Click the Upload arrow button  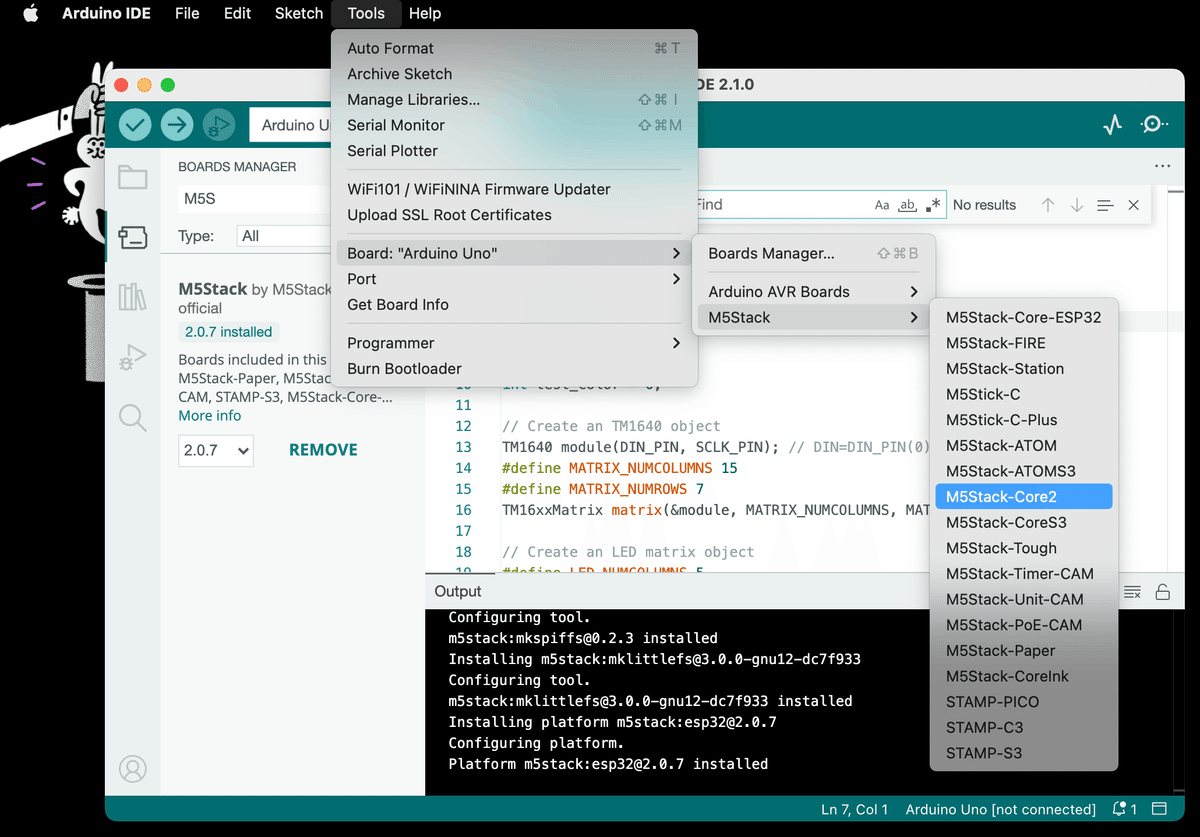coord(177,125)
